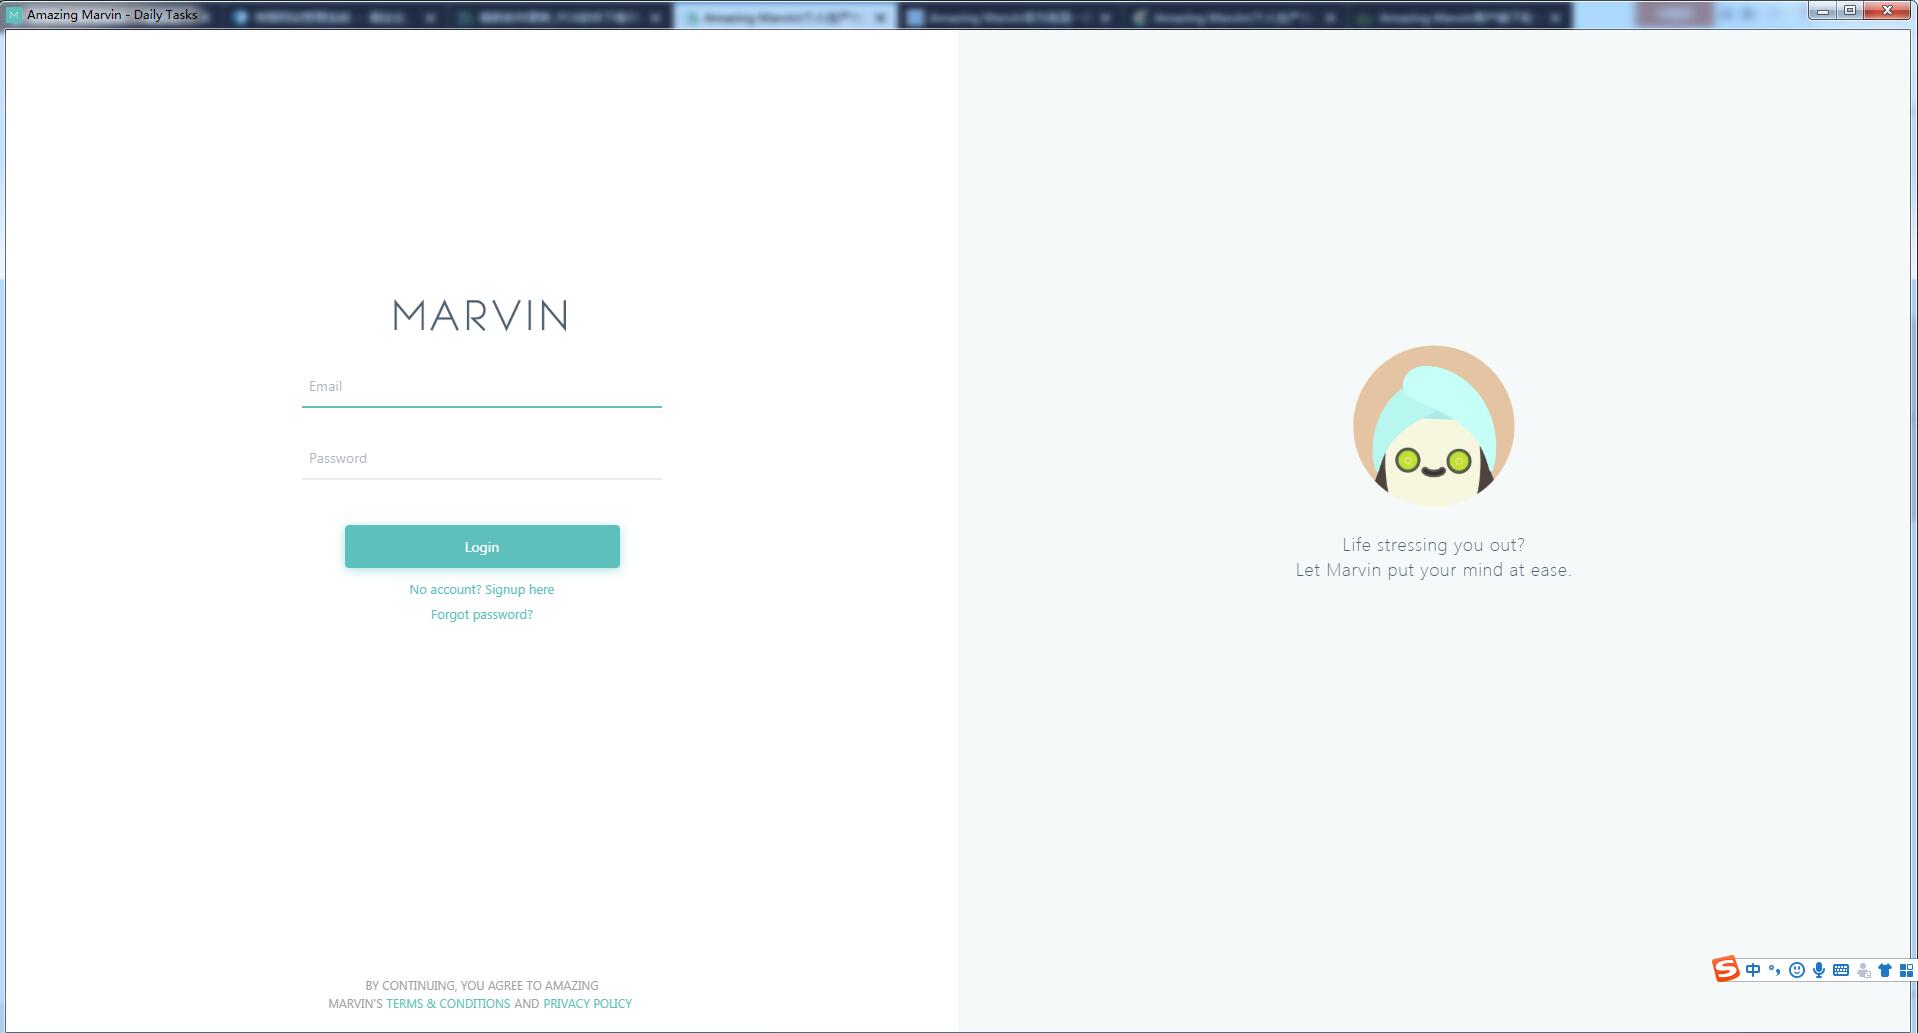This screenshot has width=1918, height=1033.
Task: Open the IME toolbox grid icon
Action: click(1906, 970)
